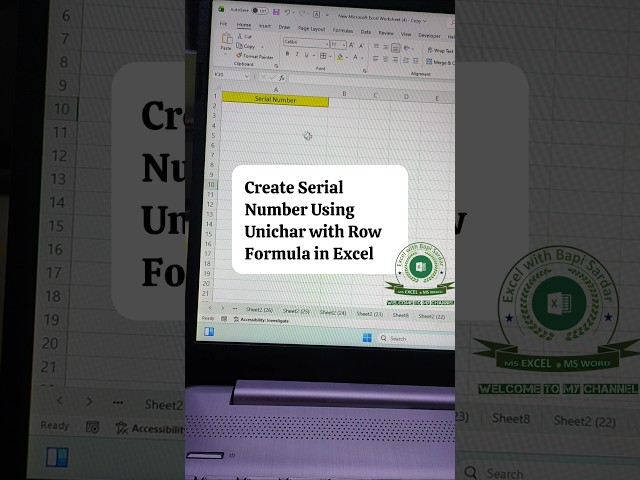Image resolution: width=640 pixels, height=480 pixels.
Task: Click the Insert Function fx icon
Action: 282,78
